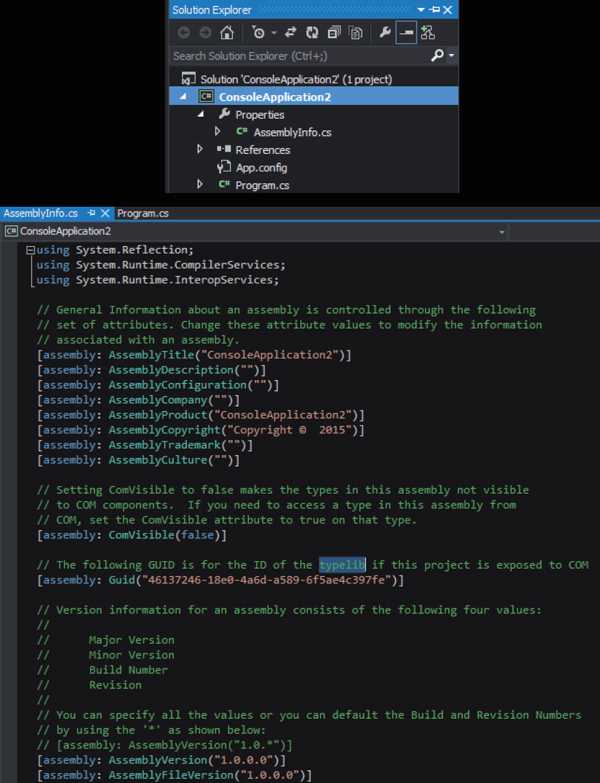The width and height of the screenshot is (600, 783).
Task: Click the C# project icon beside ConsoleApplication2
Action: pyautogui.click(x=206, y=96)
